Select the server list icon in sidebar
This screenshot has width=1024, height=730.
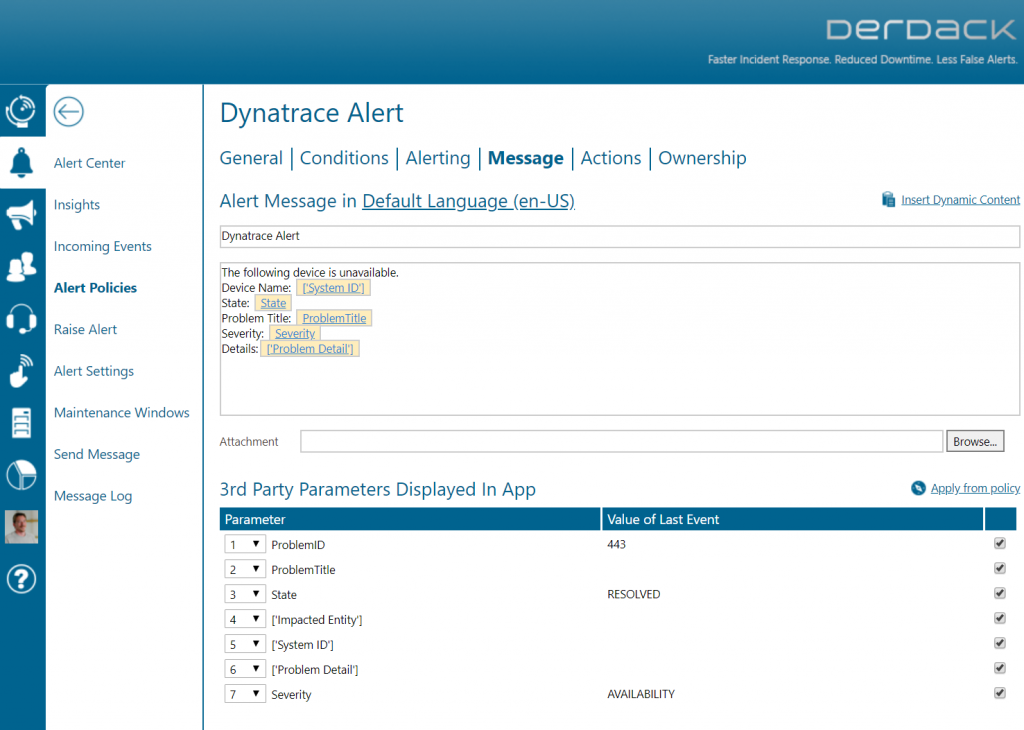pos(21,422)
